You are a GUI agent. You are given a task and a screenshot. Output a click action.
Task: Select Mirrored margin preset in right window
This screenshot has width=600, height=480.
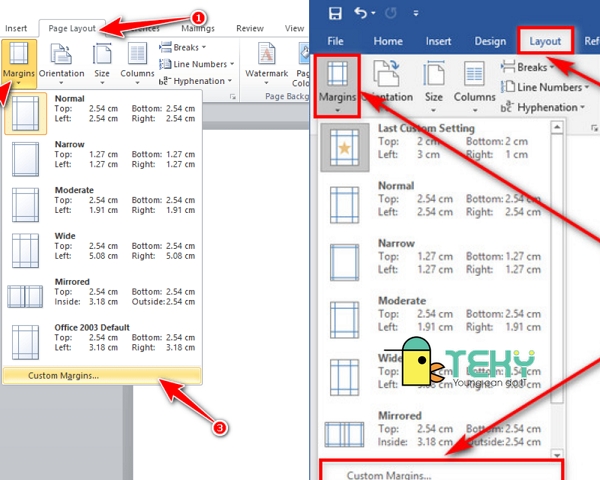(434, 434)
